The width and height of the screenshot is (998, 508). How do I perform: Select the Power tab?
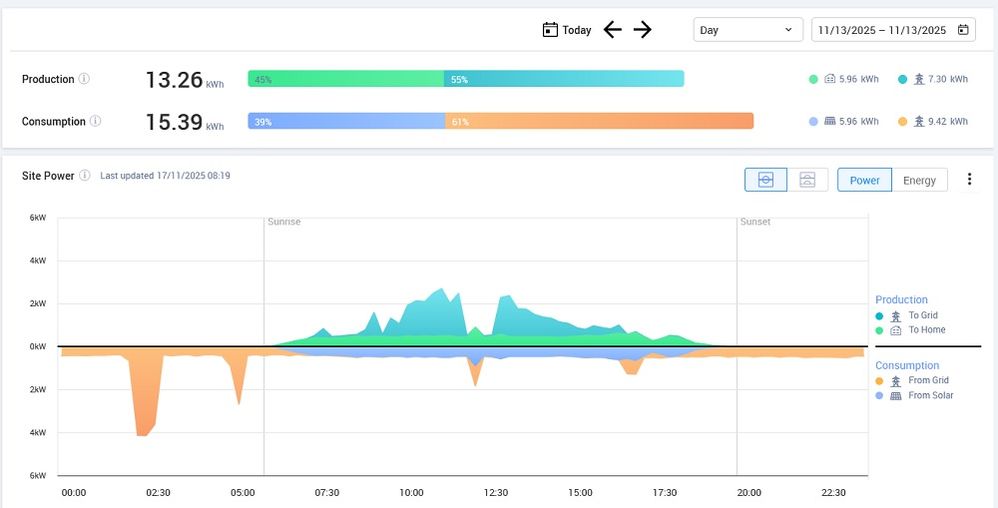(864, 180)
